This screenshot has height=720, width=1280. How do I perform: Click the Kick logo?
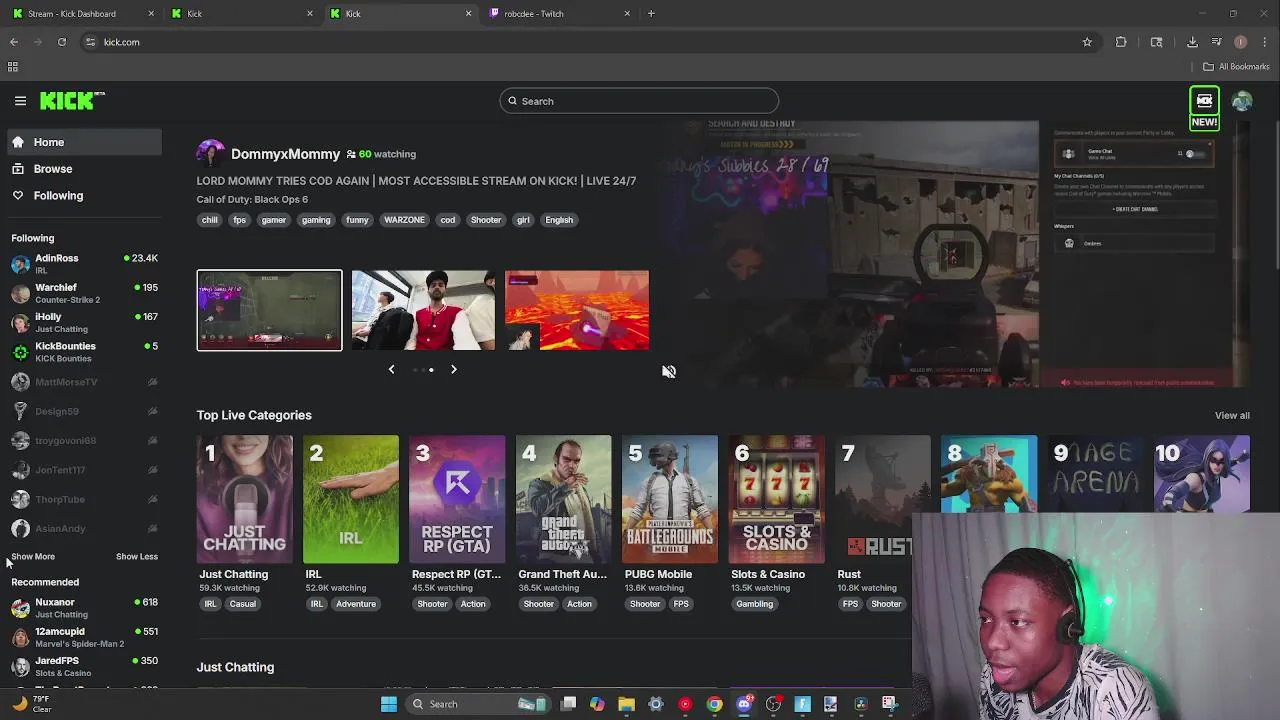coord(72,100)
